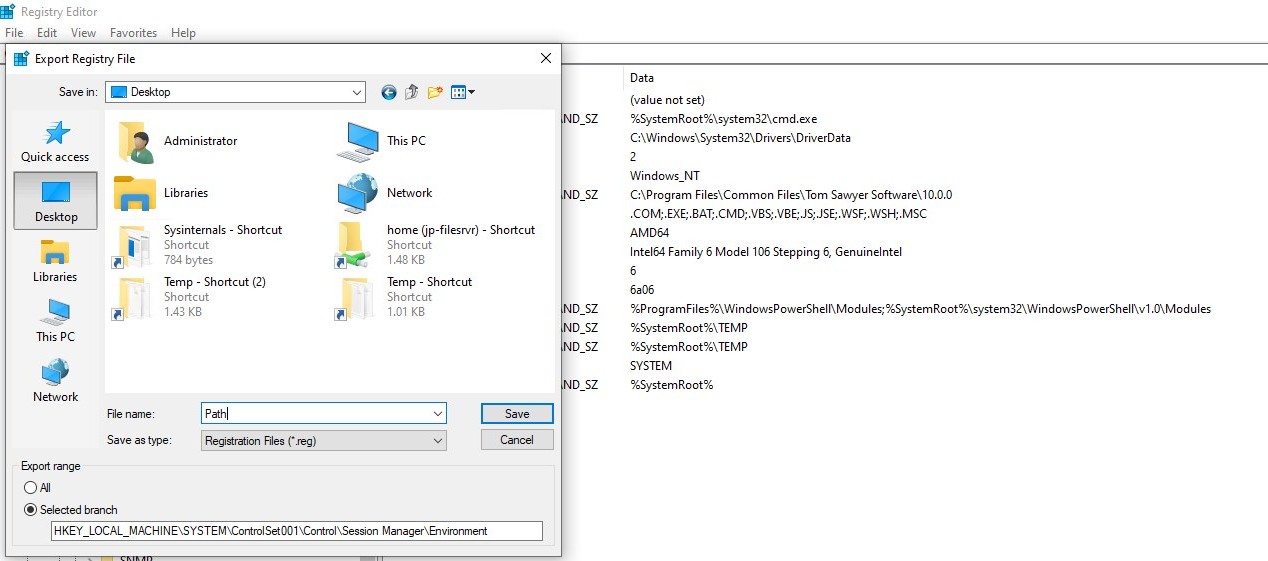Click the DriverData path value
1268x561 pixels.
740,138
